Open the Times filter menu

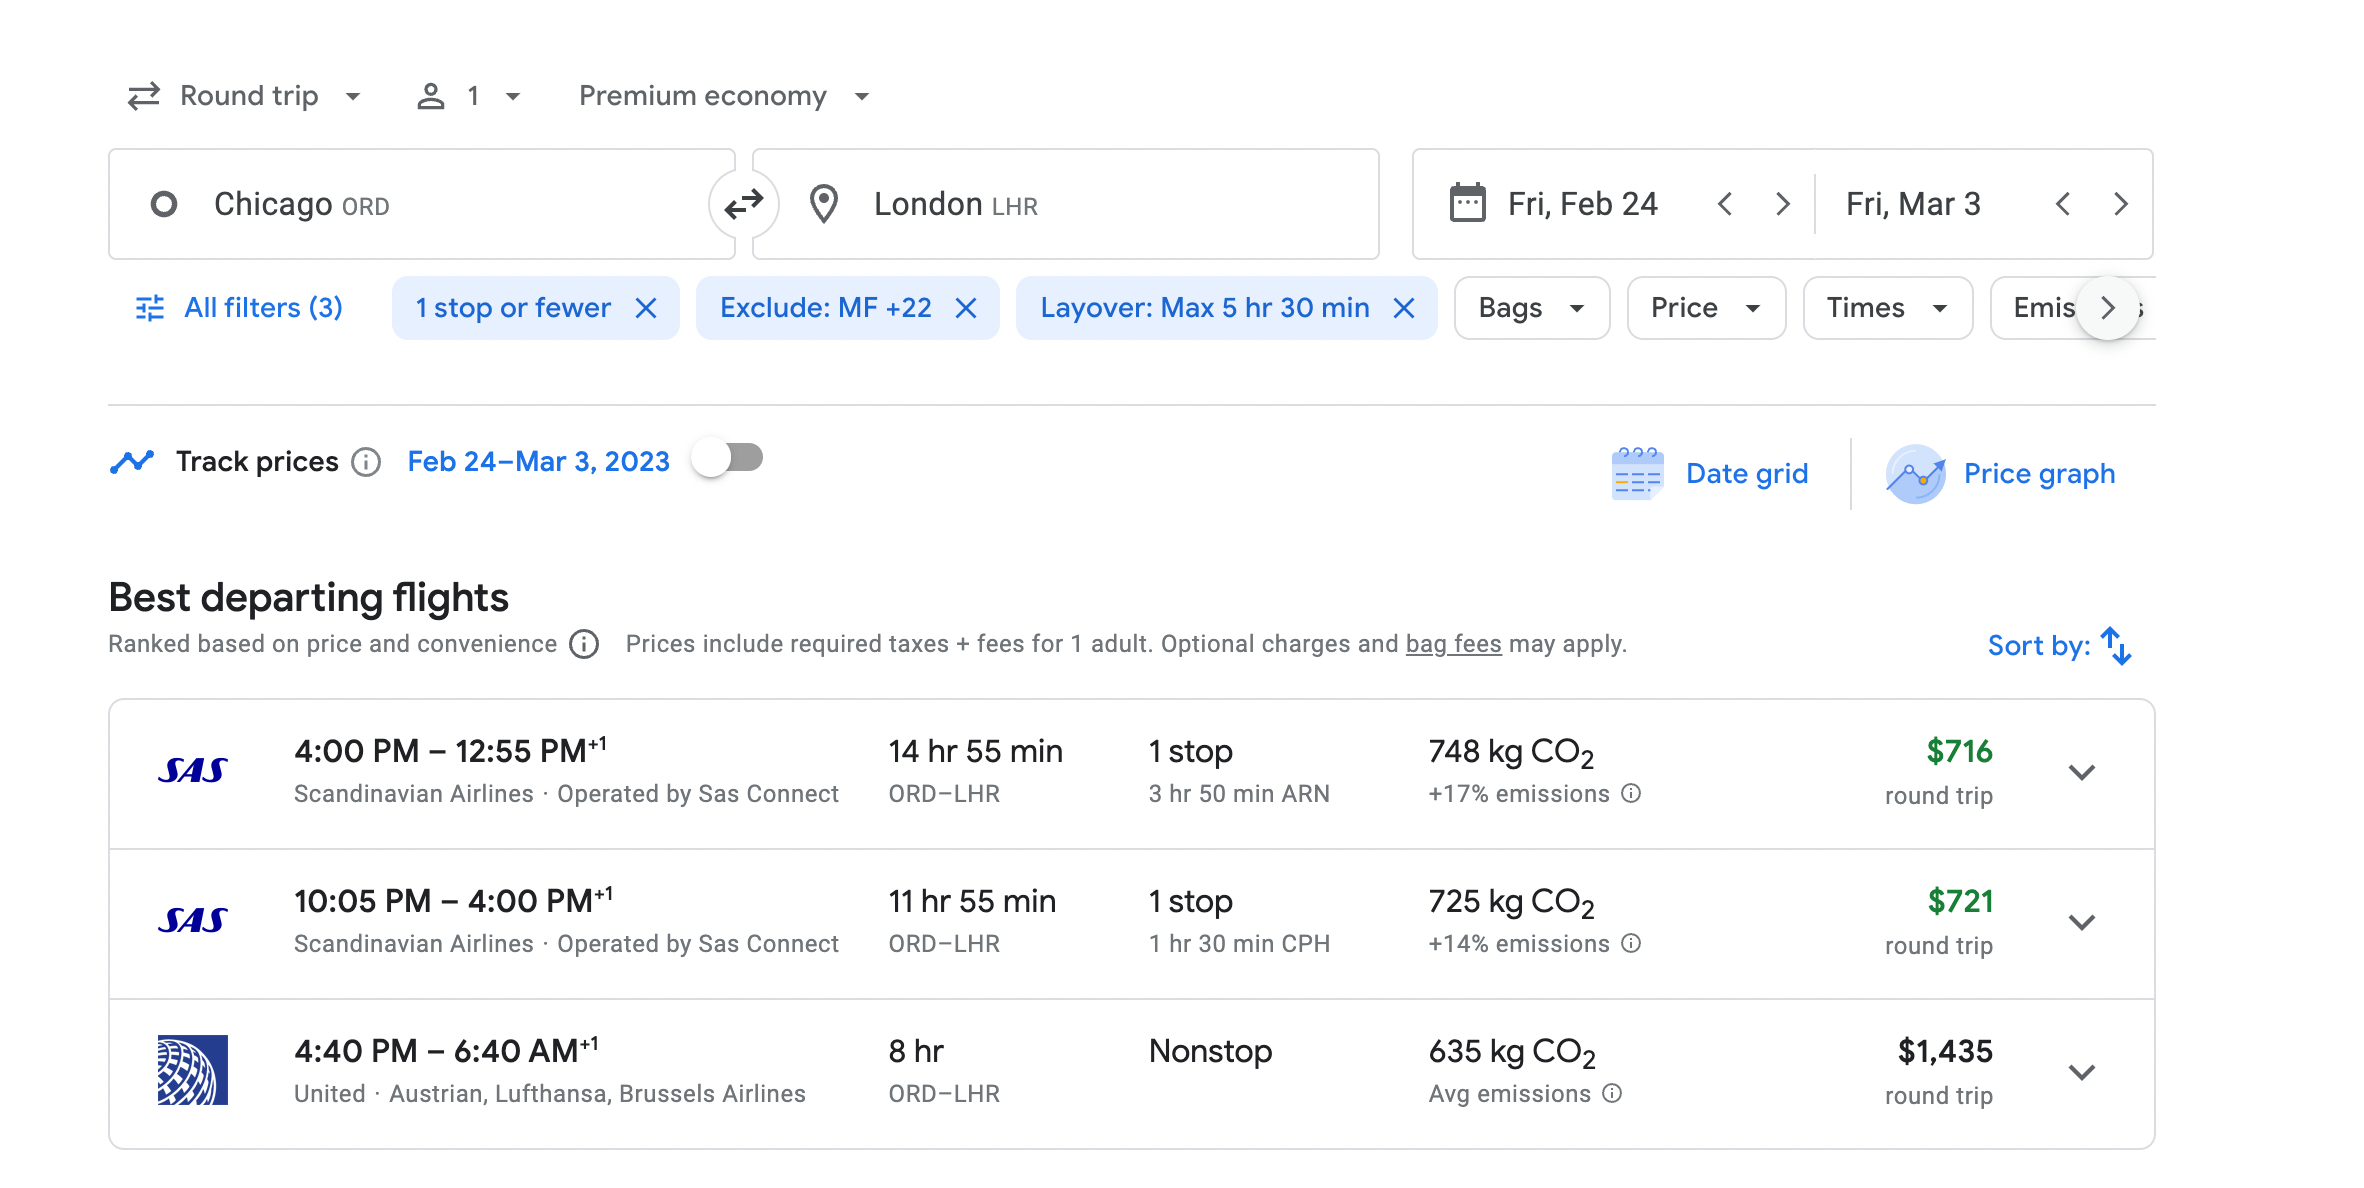click(x=1886, y=308)
